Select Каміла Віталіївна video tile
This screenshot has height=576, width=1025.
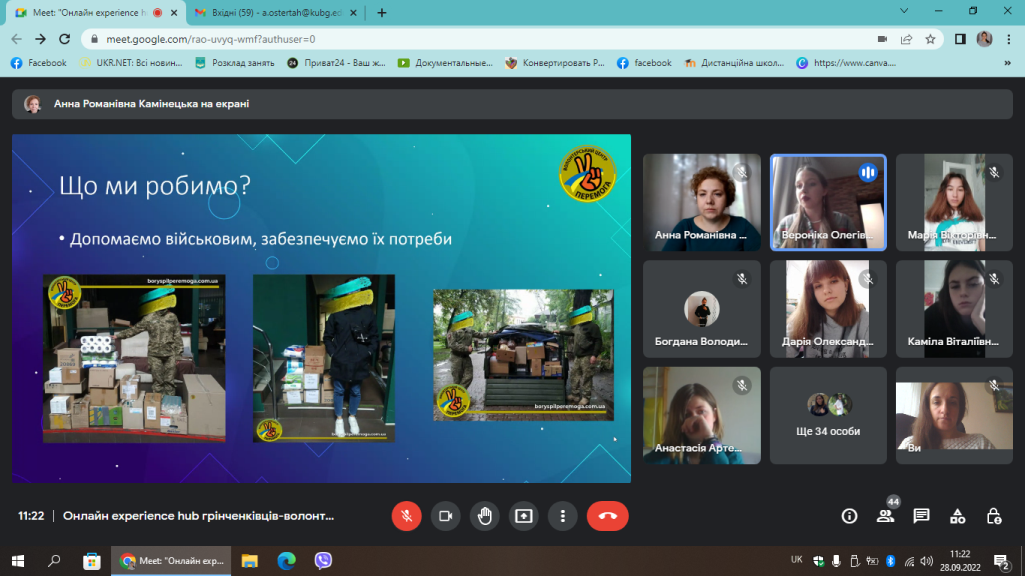[x=954, y=309]
